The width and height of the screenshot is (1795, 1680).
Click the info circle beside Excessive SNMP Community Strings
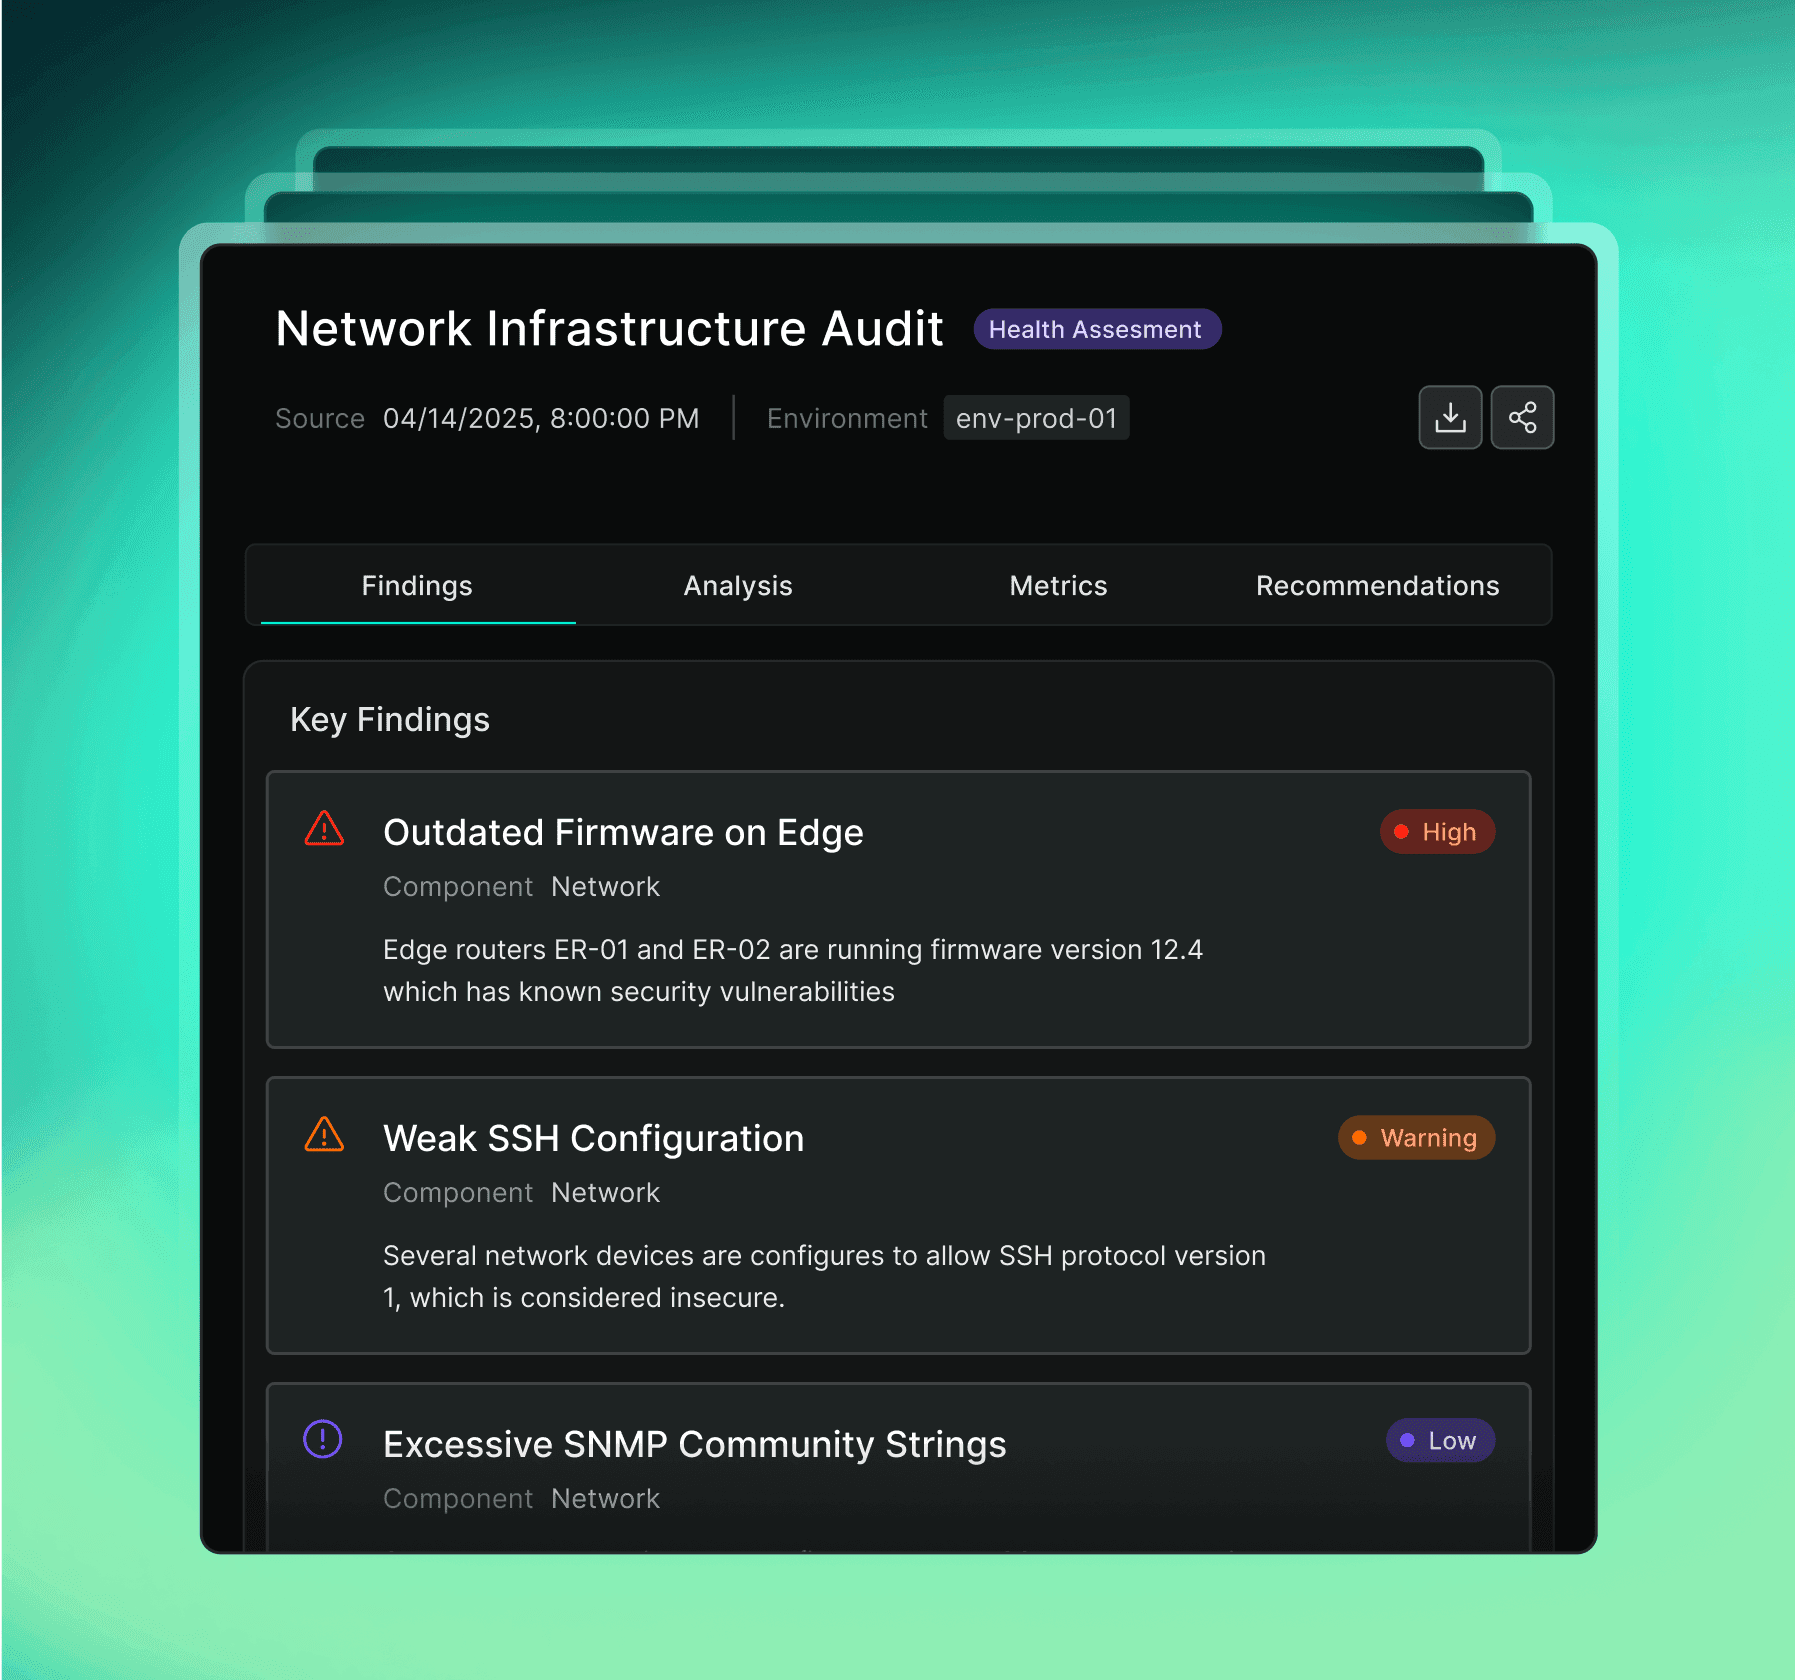[x=323, y=1440]
